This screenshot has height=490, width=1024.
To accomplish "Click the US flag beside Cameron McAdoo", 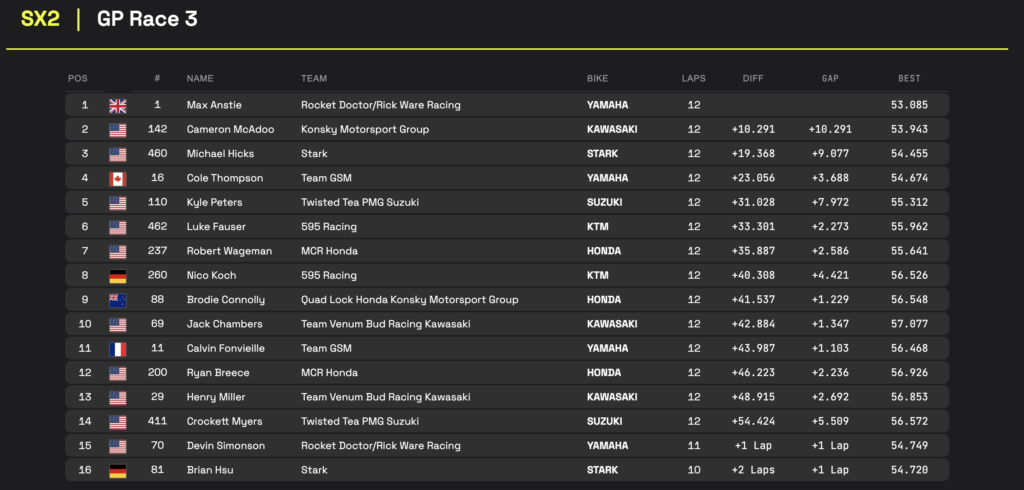I will pyautogui.click(x=118, y=130).
